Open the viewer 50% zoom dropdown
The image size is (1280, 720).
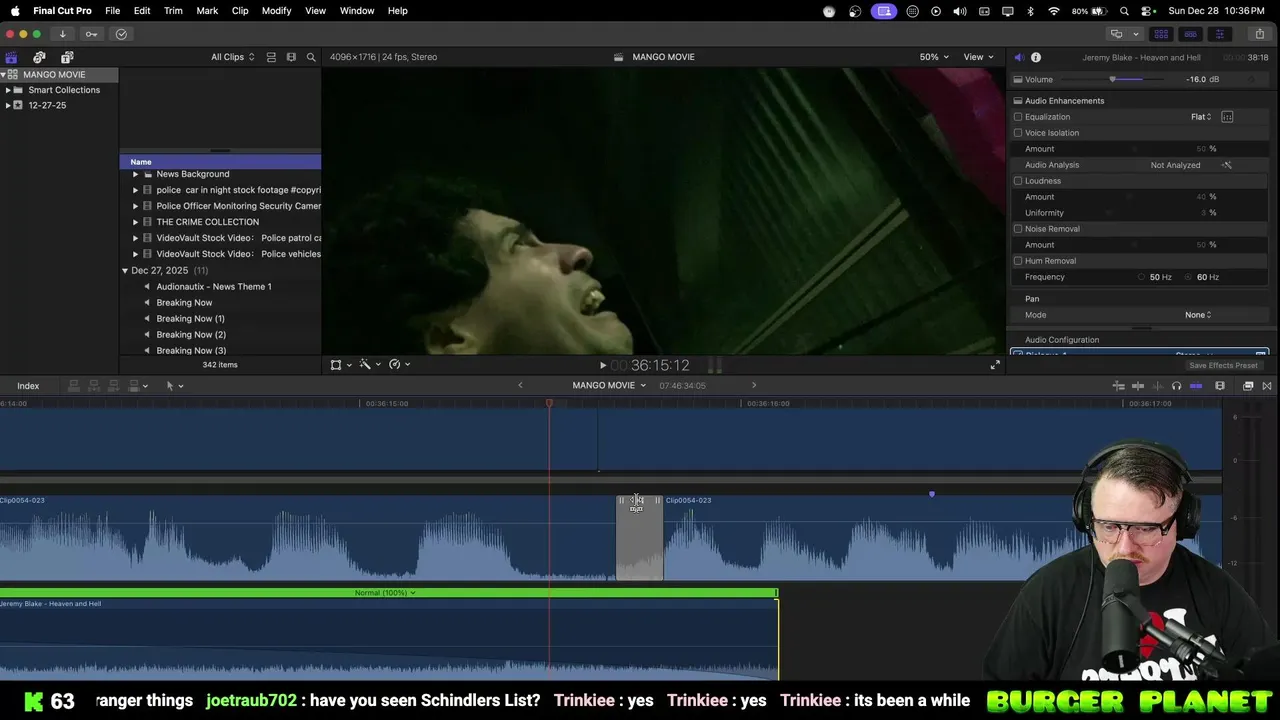pyautogui.click(x=934, y=57)
